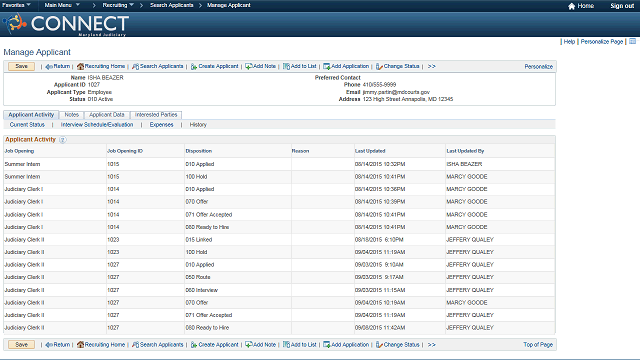
Task: Click the Return arrow icon in top toolbar
Action: (x=49, y=67)
